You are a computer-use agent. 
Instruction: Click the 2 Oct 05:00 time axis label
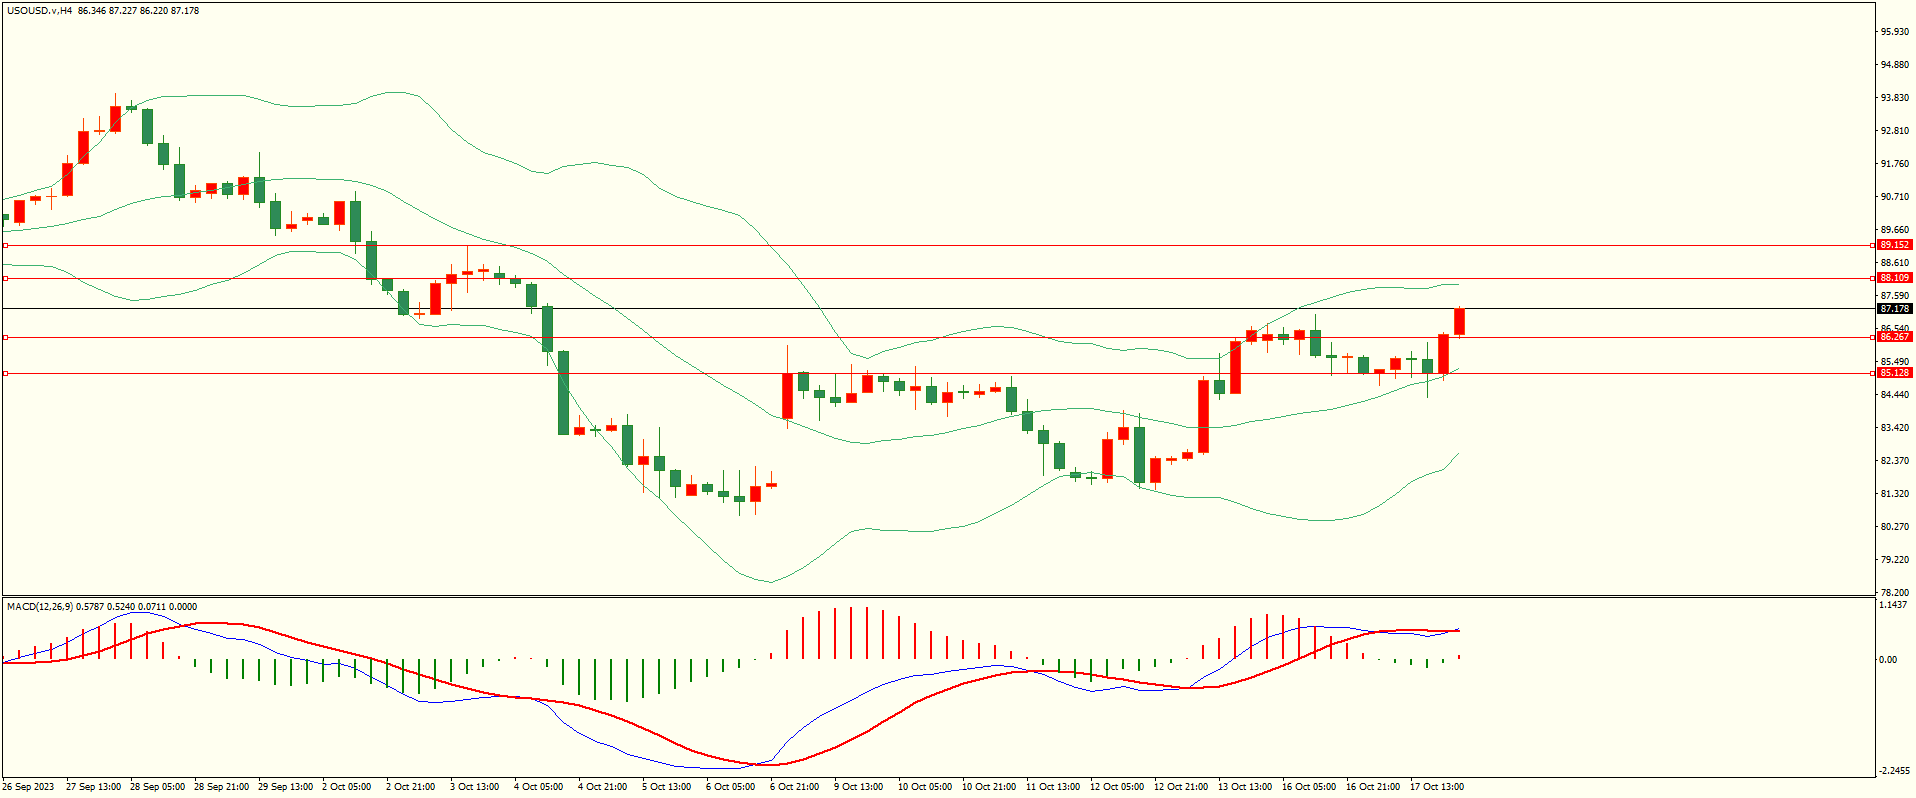[x=346, y=787]
